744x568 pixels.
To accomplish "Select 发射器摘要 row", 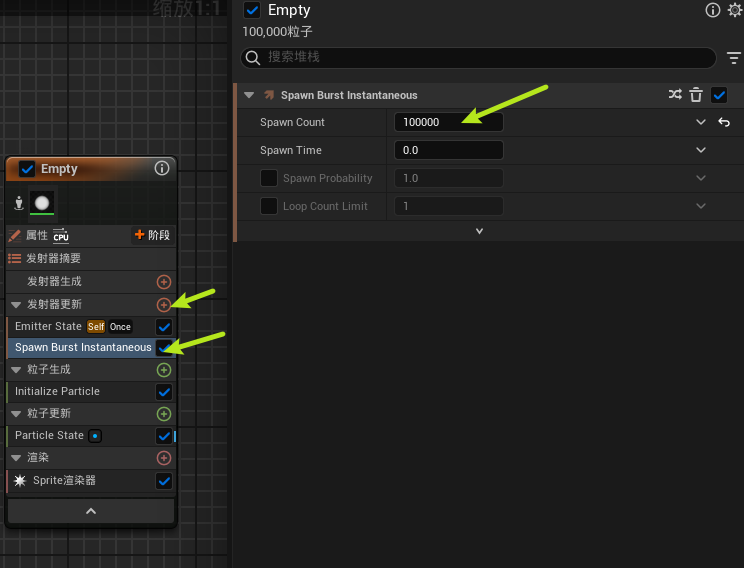I will point(91,258).
